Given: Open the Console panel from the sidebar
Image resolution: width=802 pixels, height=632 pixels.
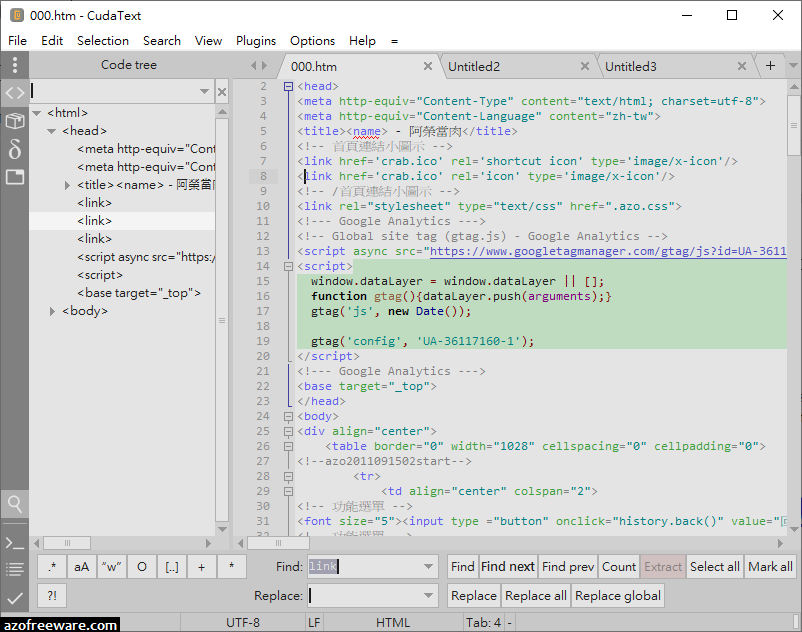Looking at the screenshot, I should coord(14,543).
